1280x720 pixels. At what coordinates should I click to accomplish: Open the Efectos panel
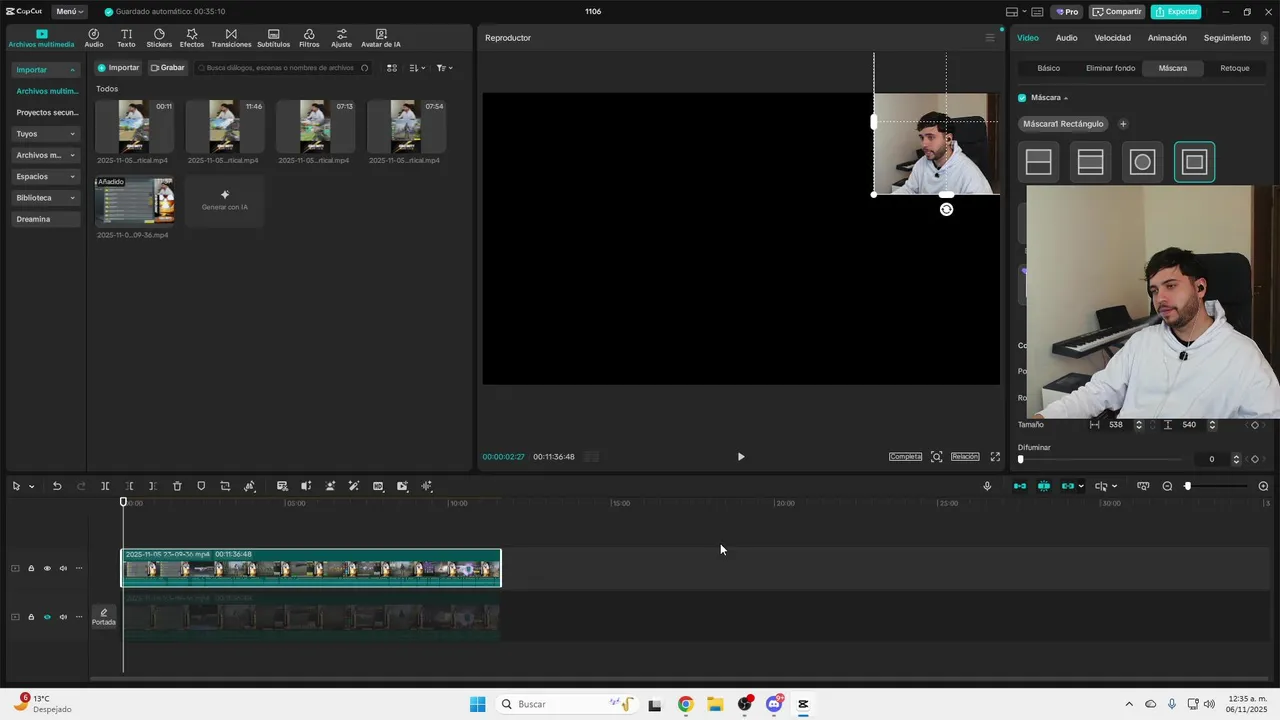192,38
